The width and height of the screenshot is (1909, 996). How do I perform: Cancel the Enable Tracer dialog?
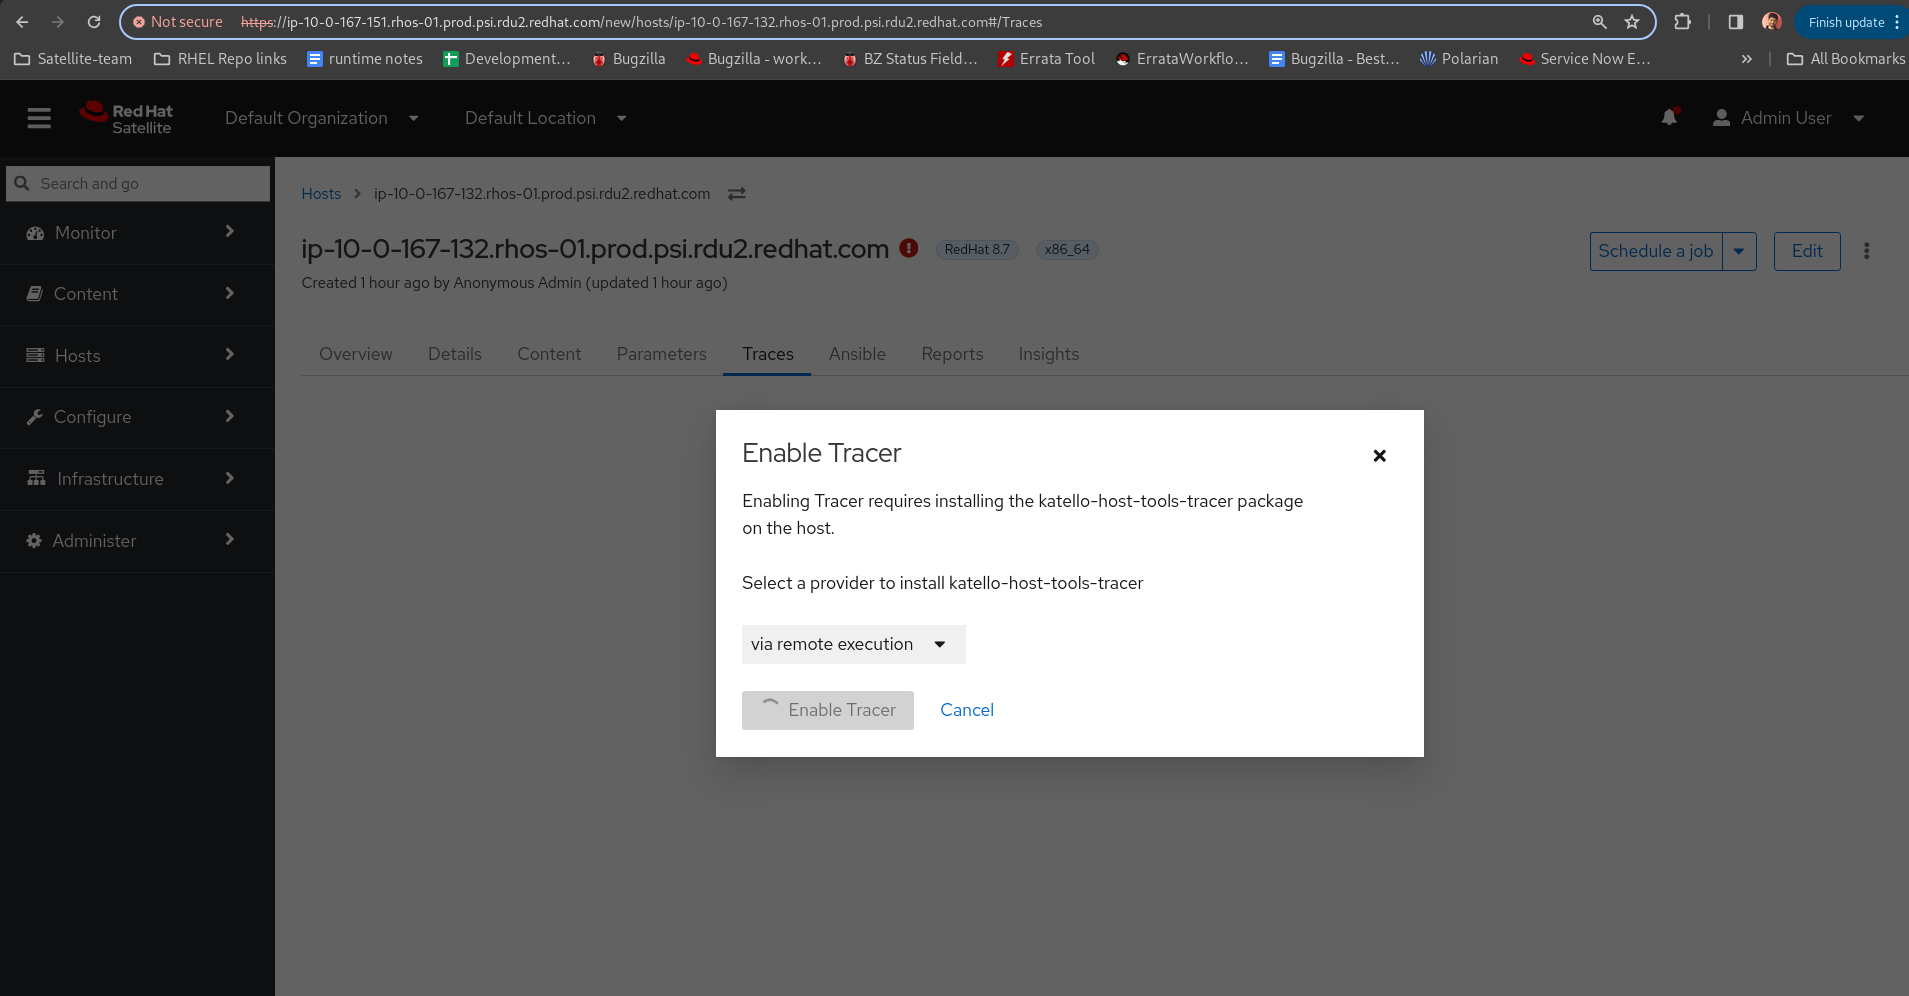967,710
